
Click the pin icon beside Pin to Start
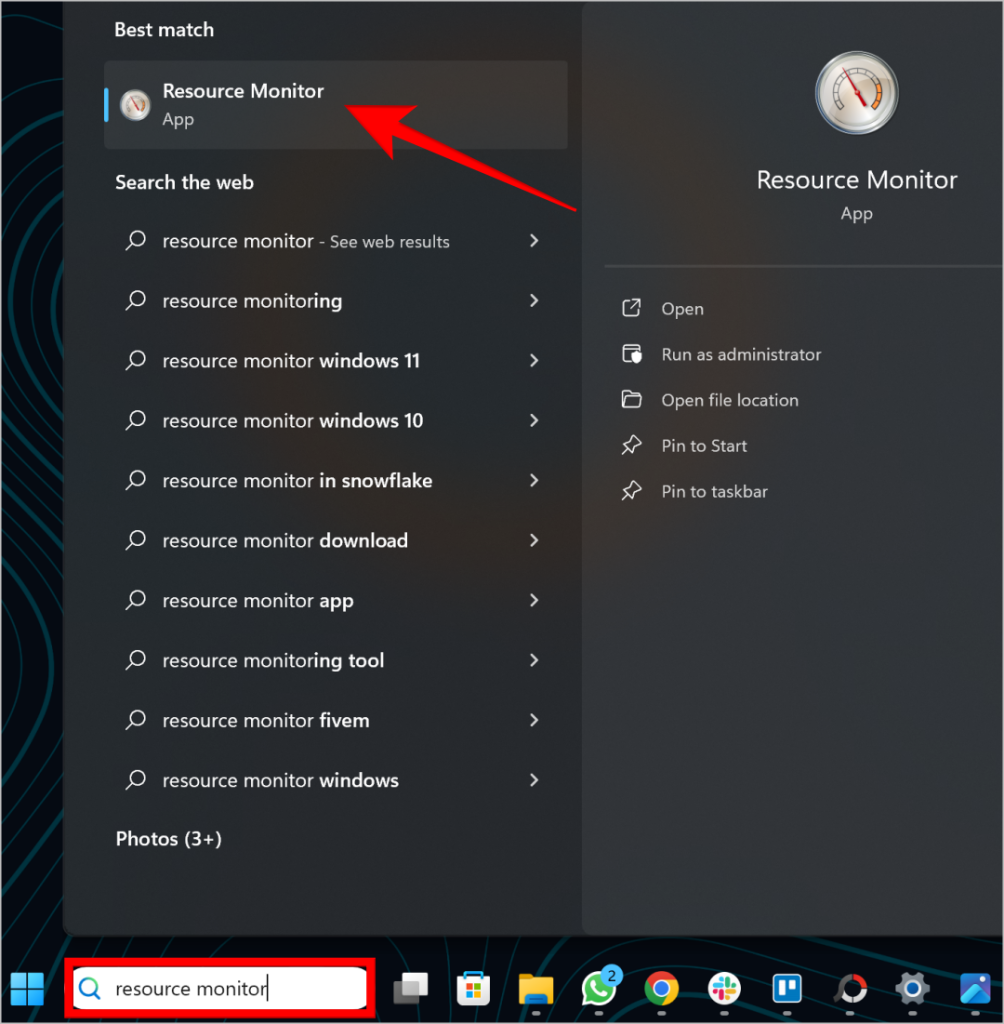point(631,445)
